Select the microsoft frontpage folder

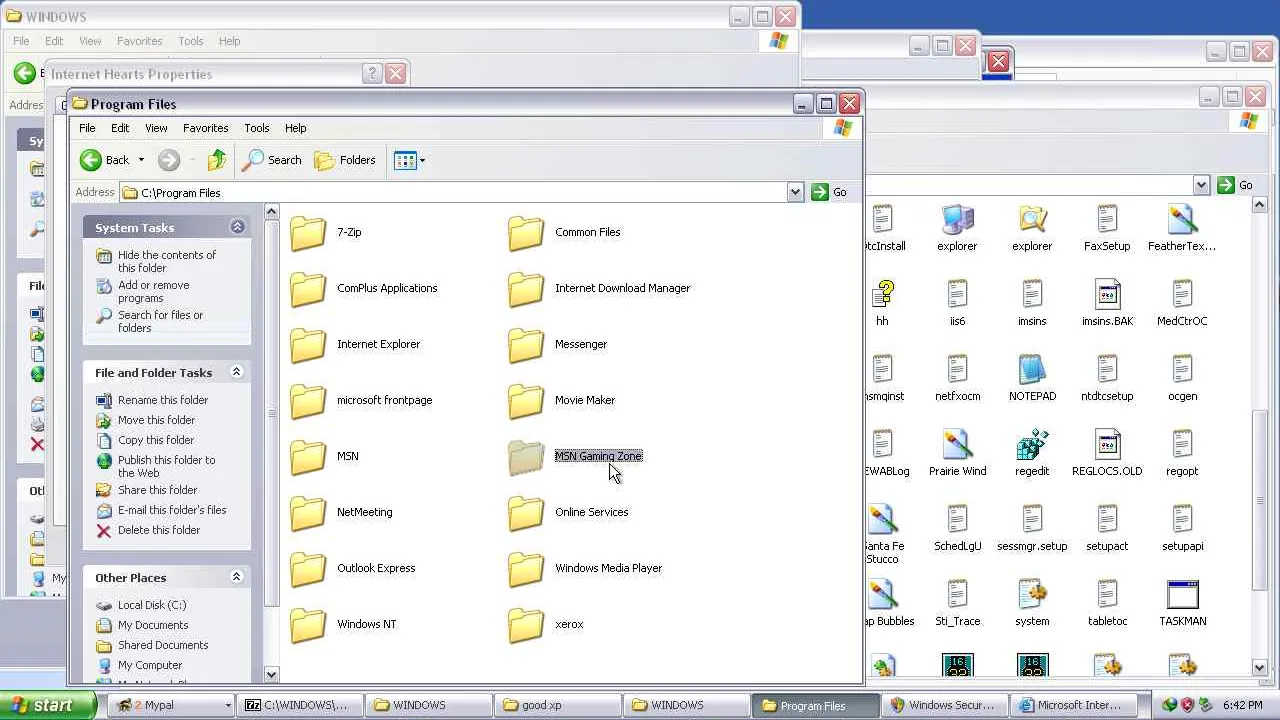(x=361, y=400)
